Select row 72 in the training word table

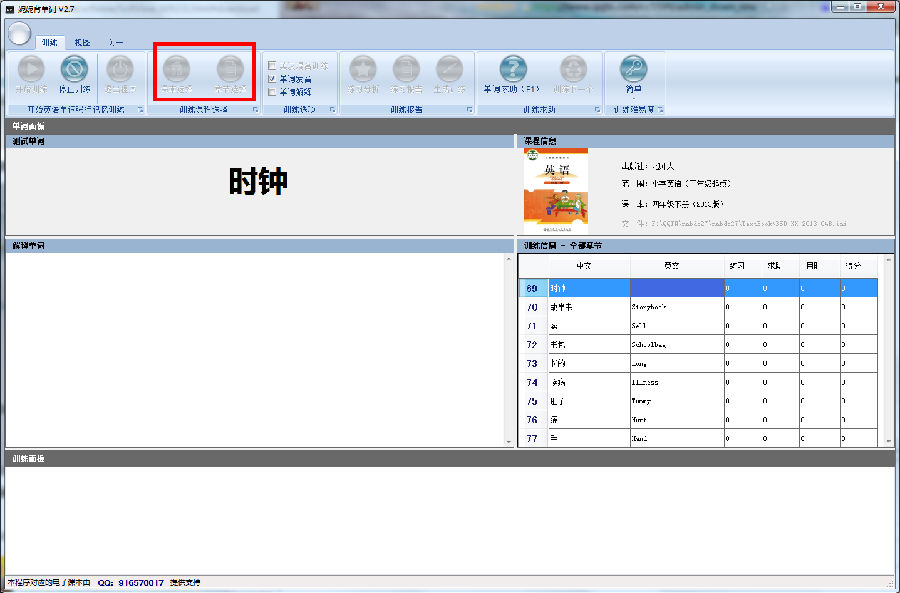point(698,344)
